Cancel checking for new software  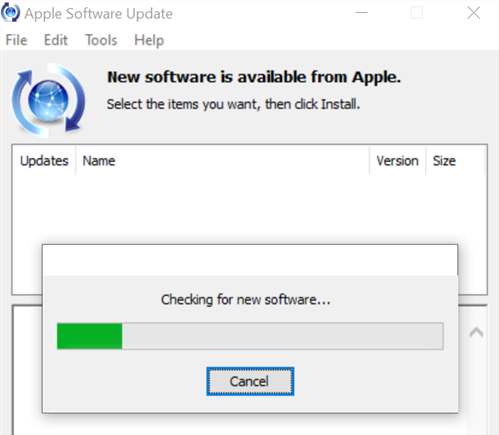(250, 381)
